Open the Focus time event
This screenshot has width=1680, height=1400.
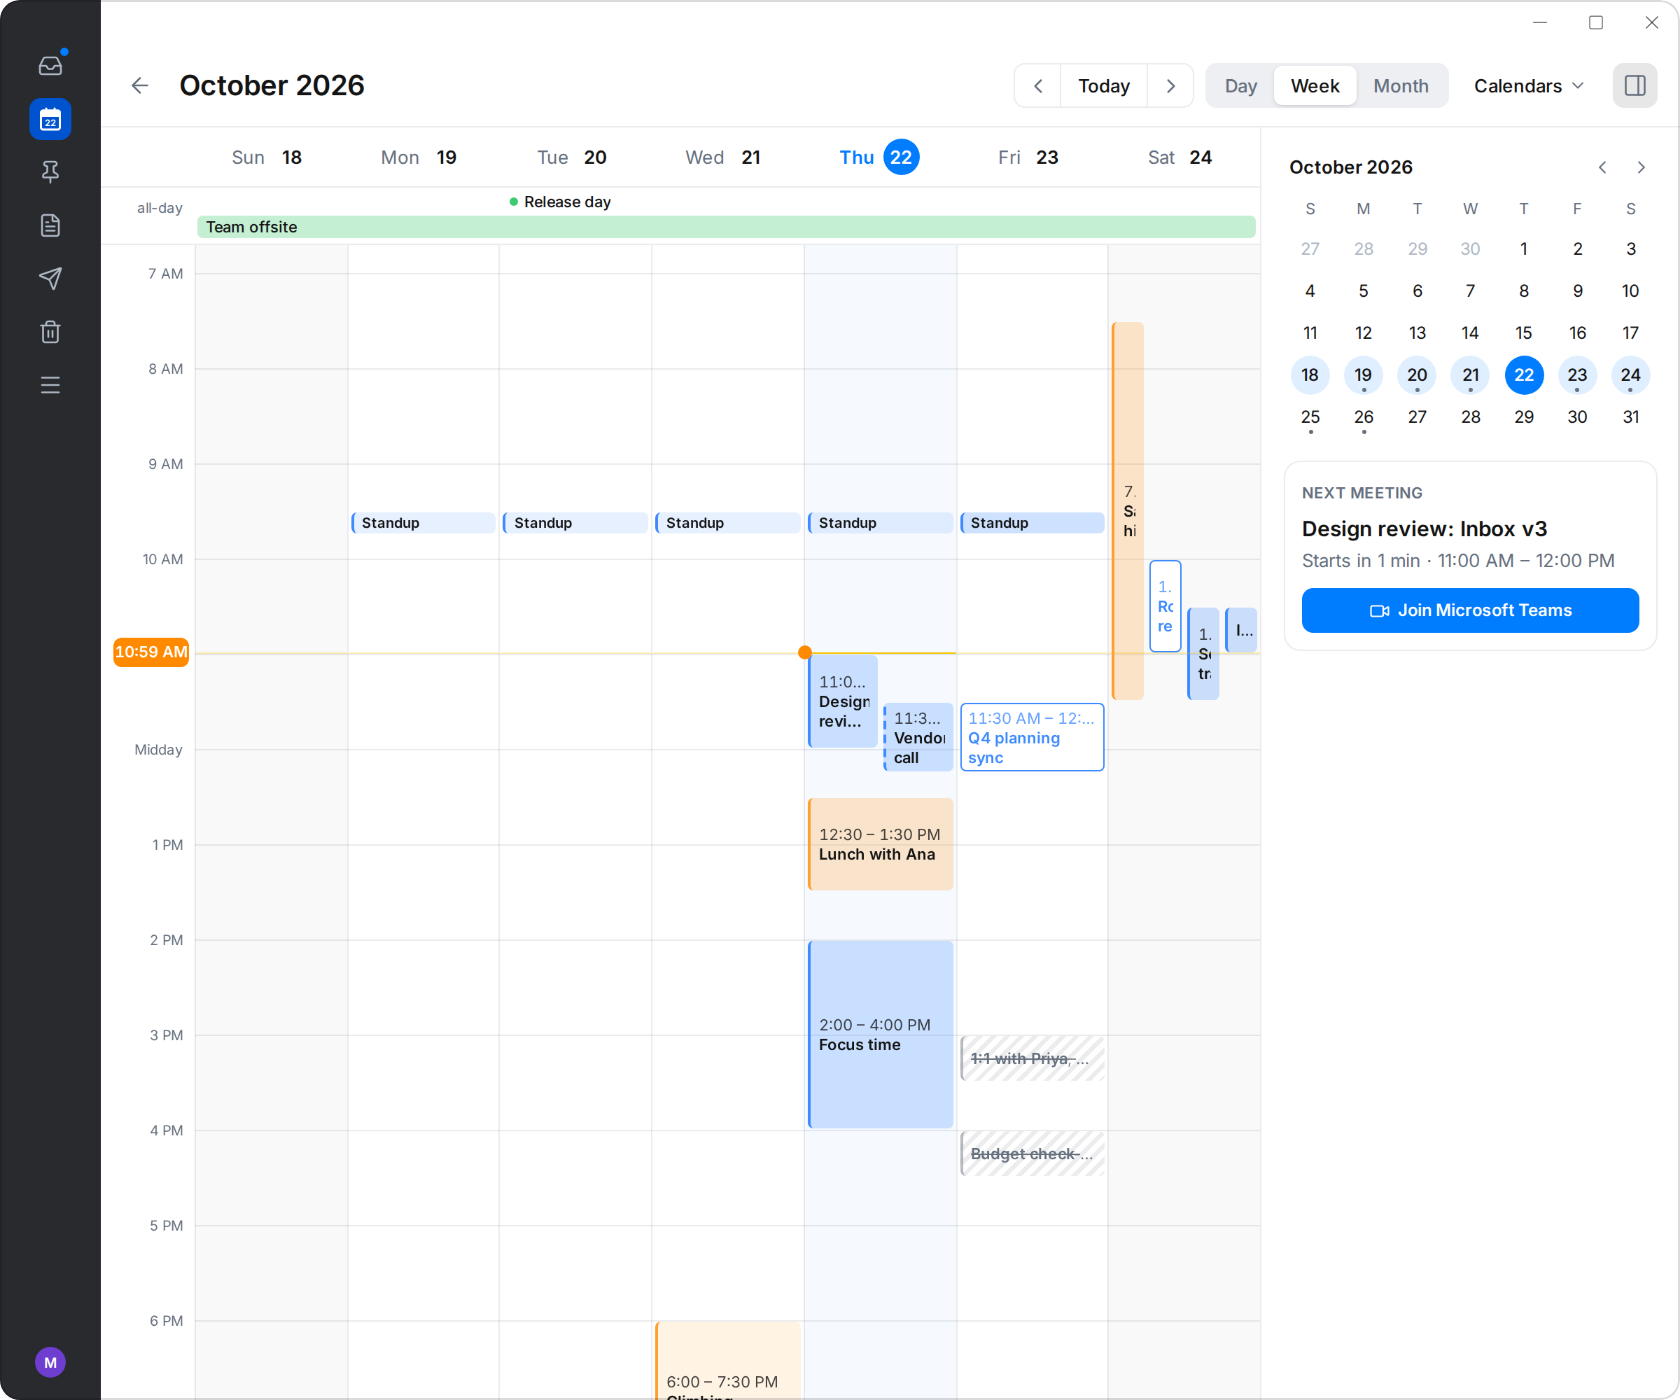pos(880,1035)
